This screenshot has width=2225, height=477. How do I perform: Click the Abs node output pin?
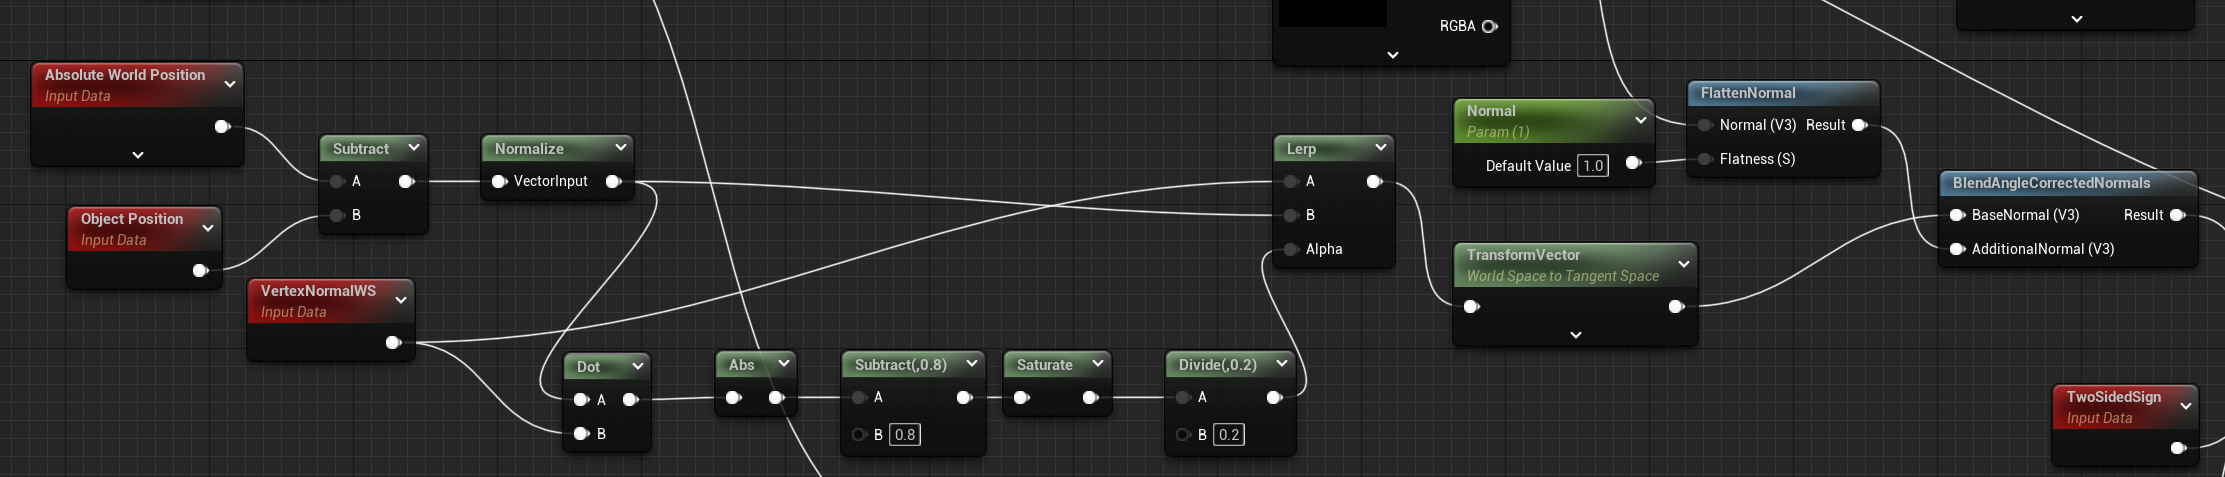[x=776, y=397]
